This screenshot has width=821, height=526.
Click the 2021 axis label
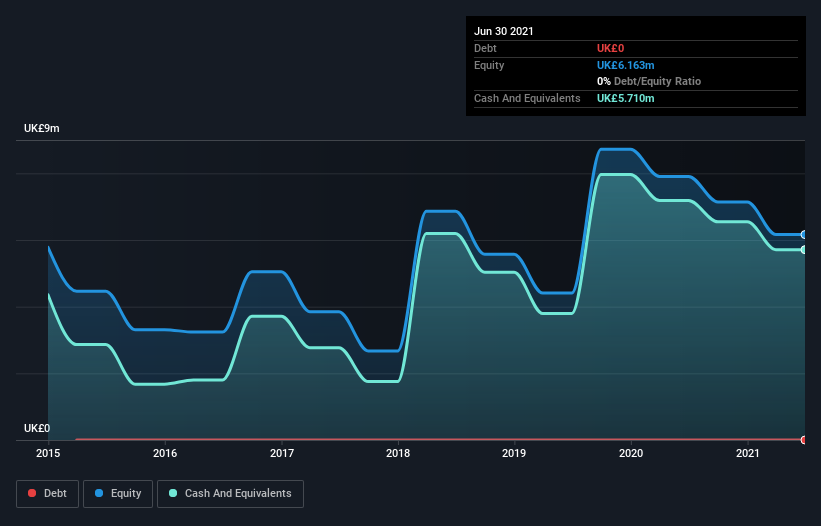coord(748,453)
